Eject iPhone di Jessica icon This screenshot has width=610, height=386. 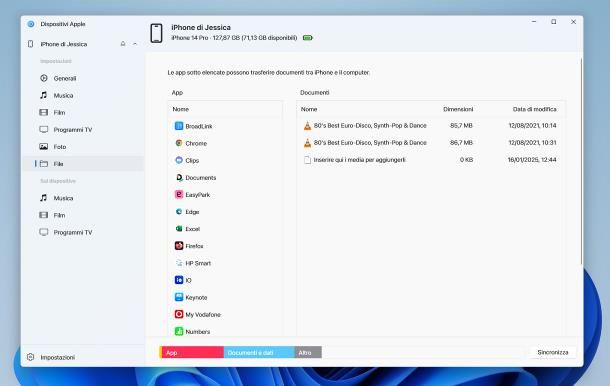[123, 44]
